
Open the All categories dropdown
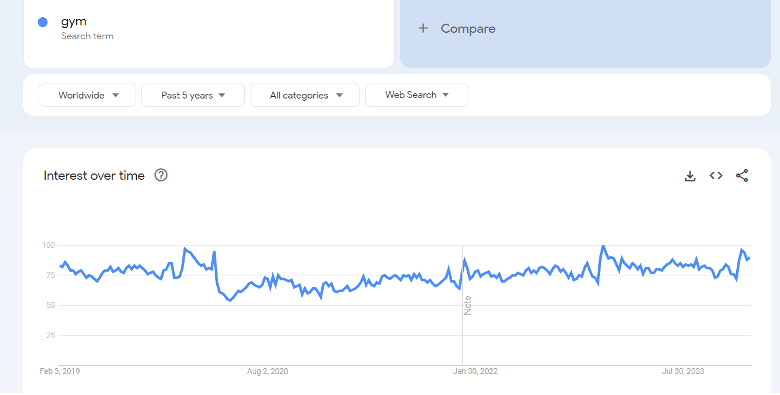click(305, 95)
